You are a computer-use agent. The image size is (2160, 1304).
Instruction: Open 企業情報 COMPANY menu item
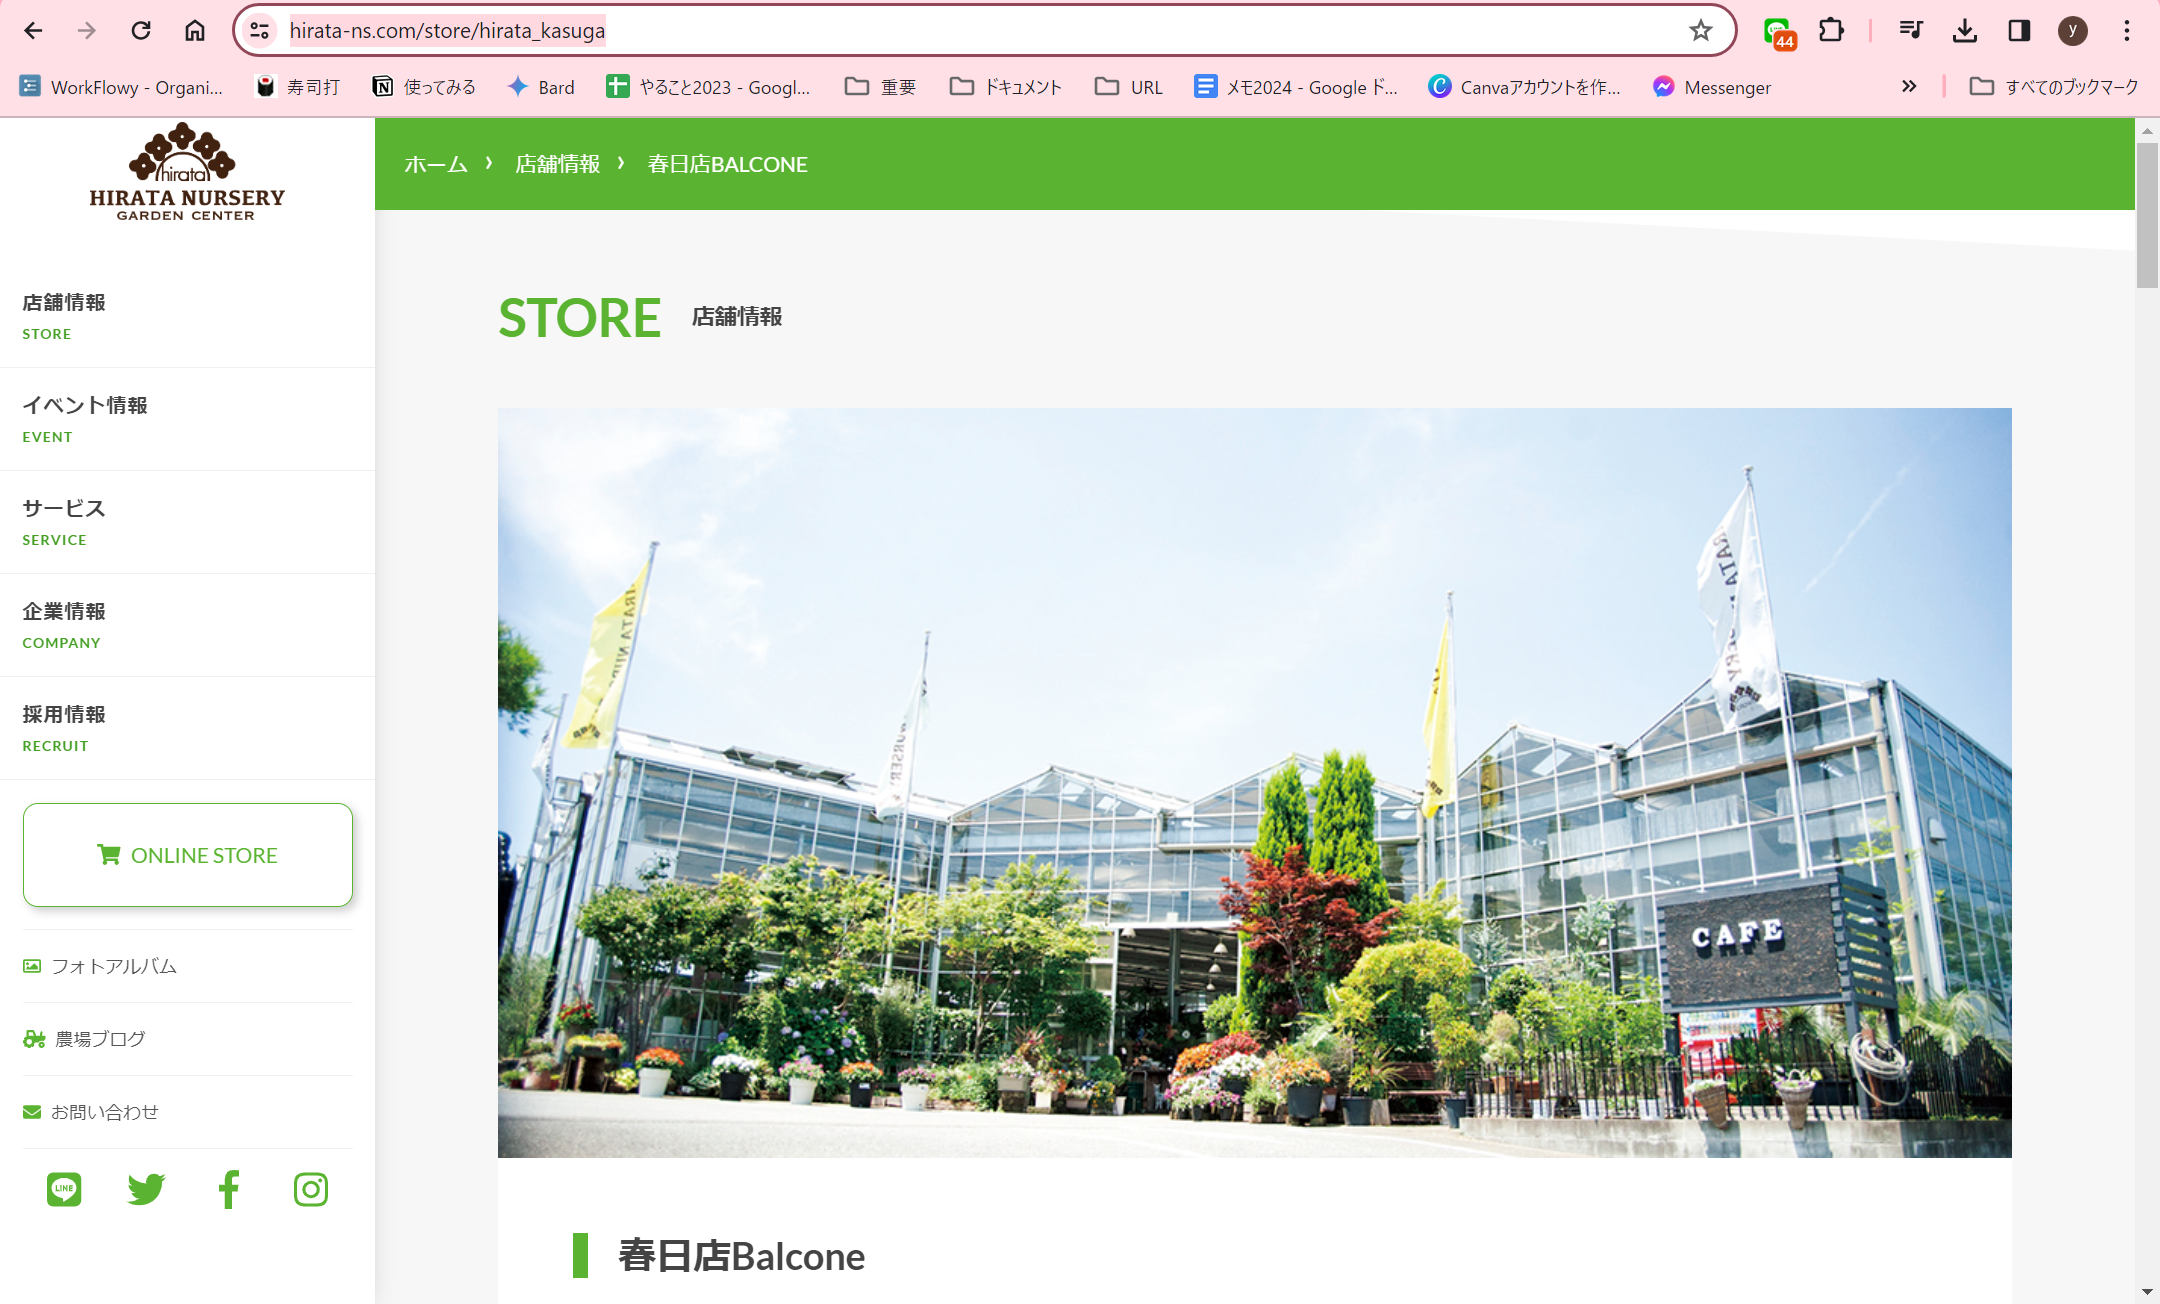point(187,625)
